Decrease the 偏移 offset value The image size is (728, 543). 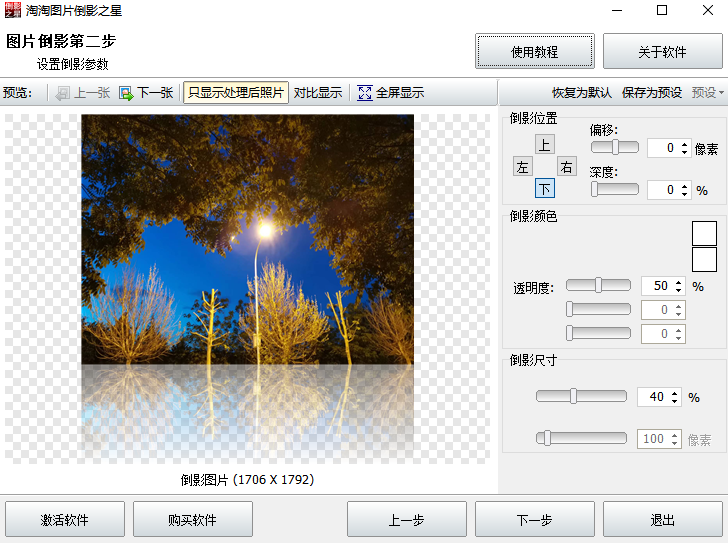click(x=684, y=152)
